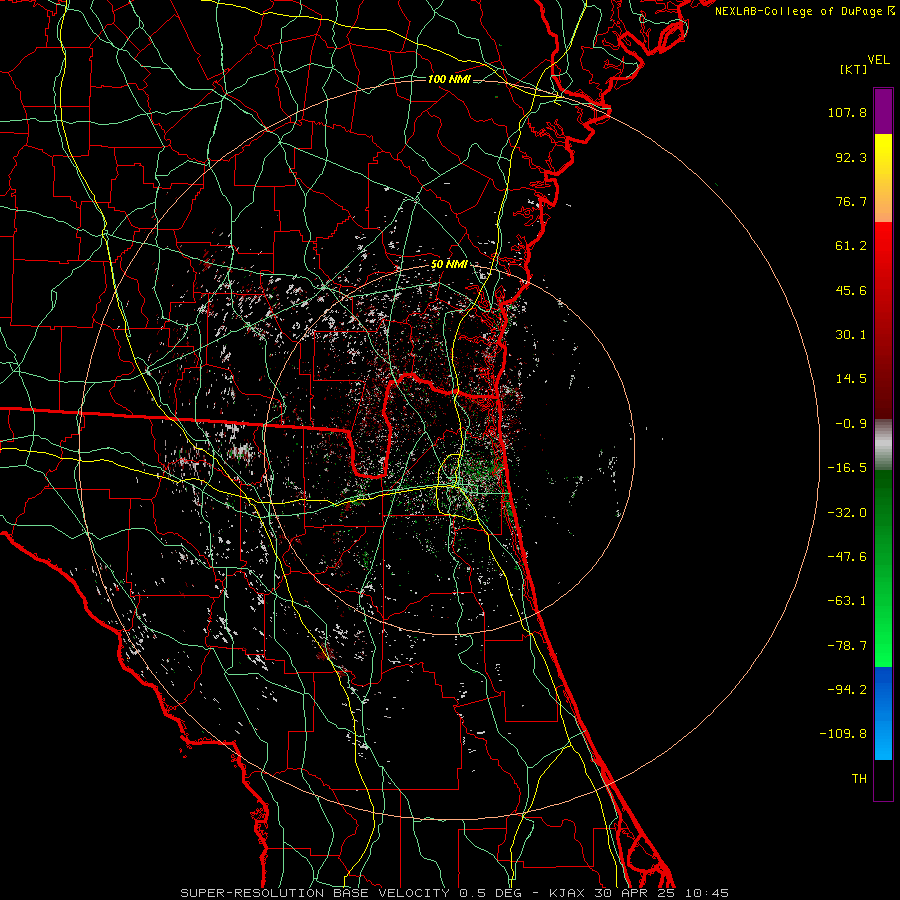Click the 61.2 velocity scale value
This screenshot has height=900, width=900.
click(x=851, y=246)
